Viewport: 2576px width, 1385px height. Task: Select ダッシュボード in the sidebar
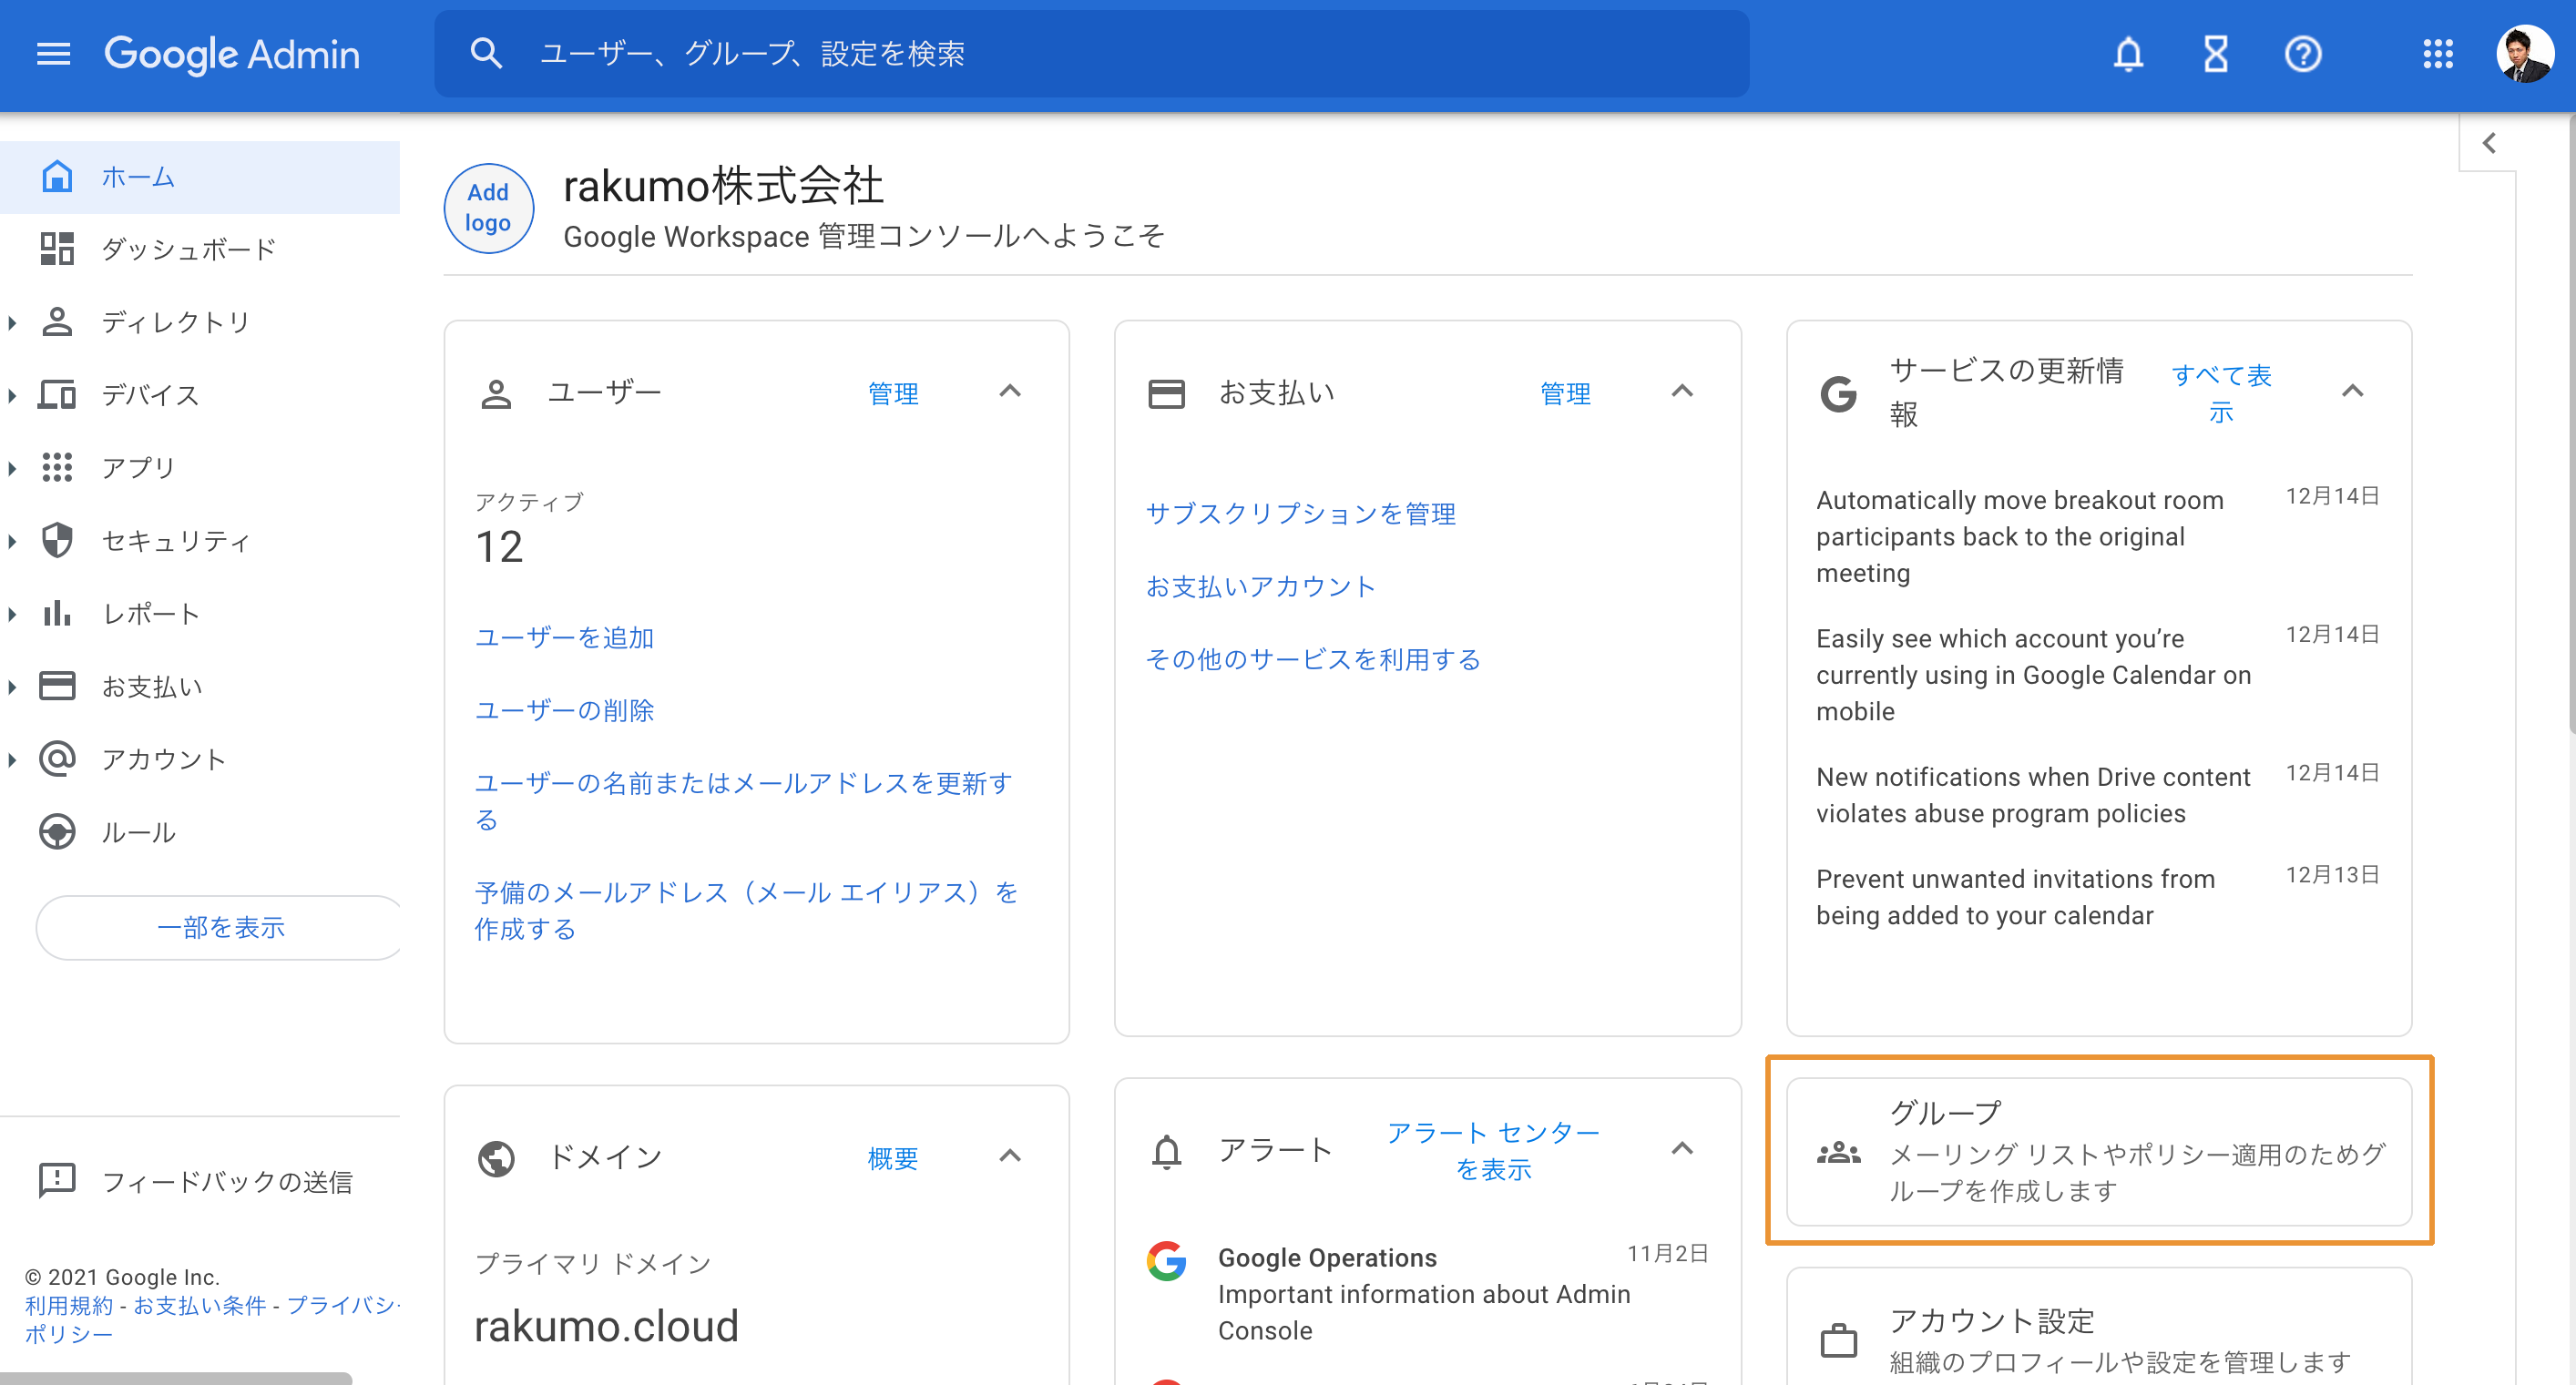tap(200, 249)
